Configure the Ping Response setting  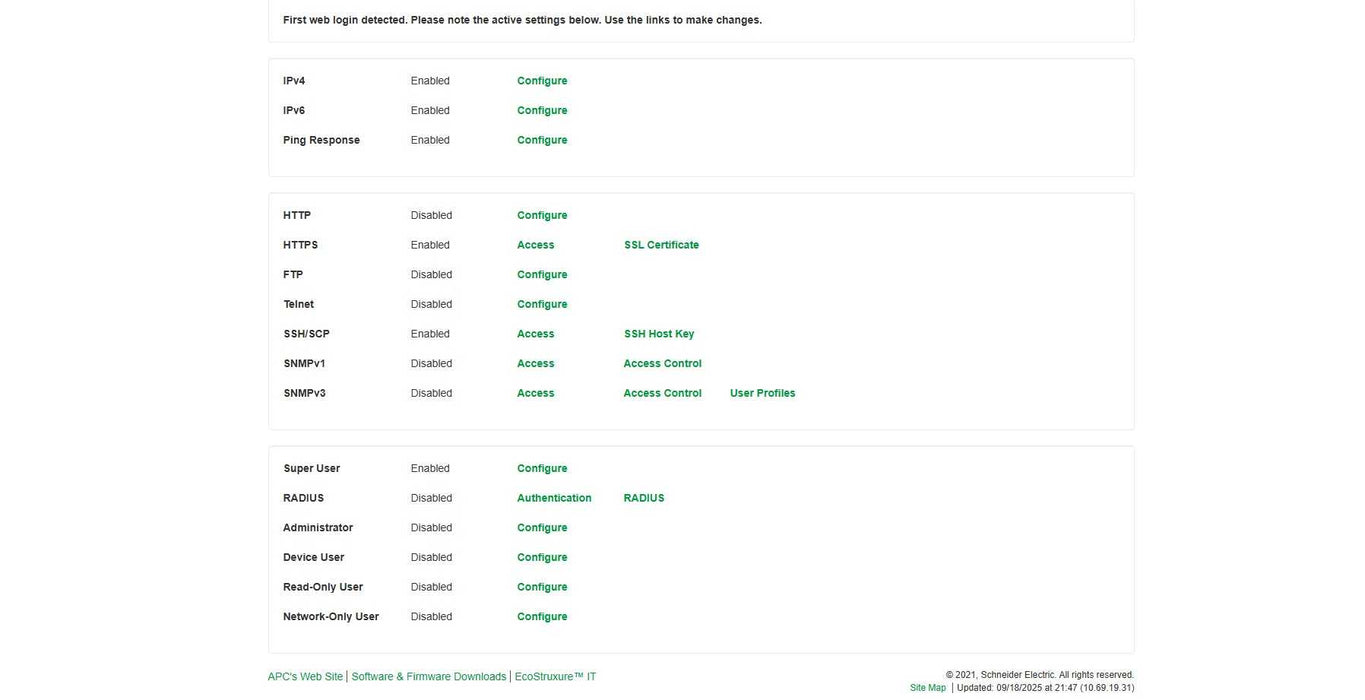(541, 140)
